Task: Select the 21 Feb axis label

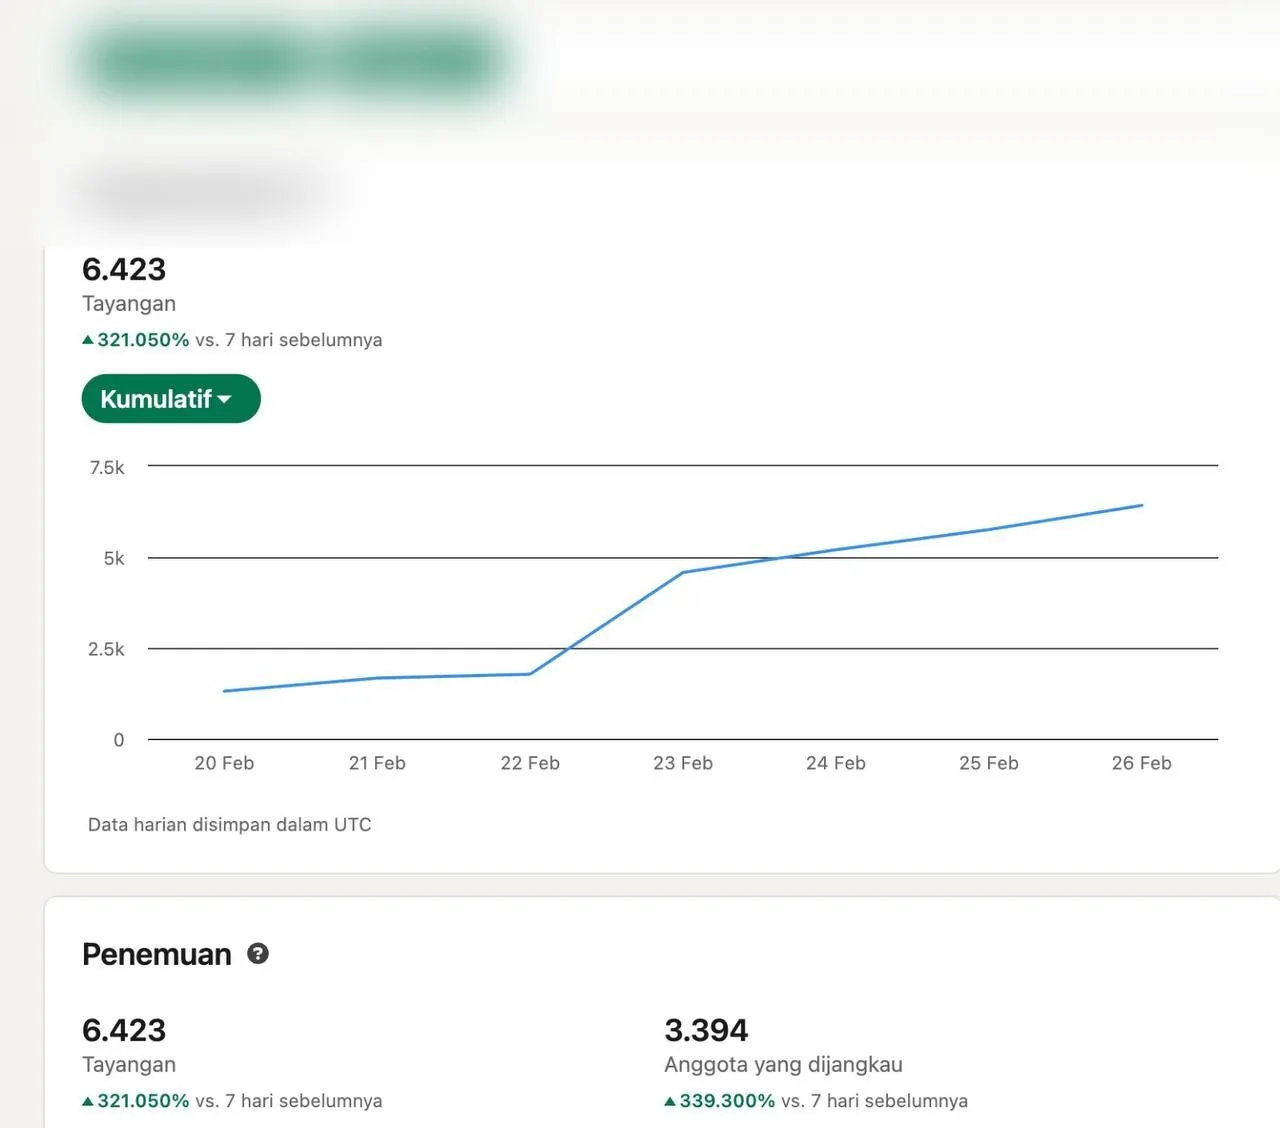Action: coord(377,763)
